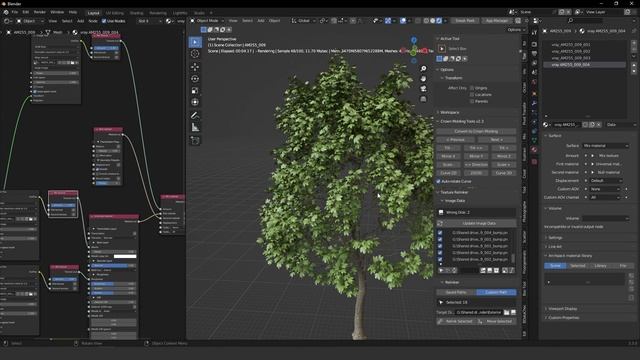Image resolution: width=640 pixels, height=360 pixels.
Task: Toggle the Use Nodes checkbox
Action: (x=104, y=21)
